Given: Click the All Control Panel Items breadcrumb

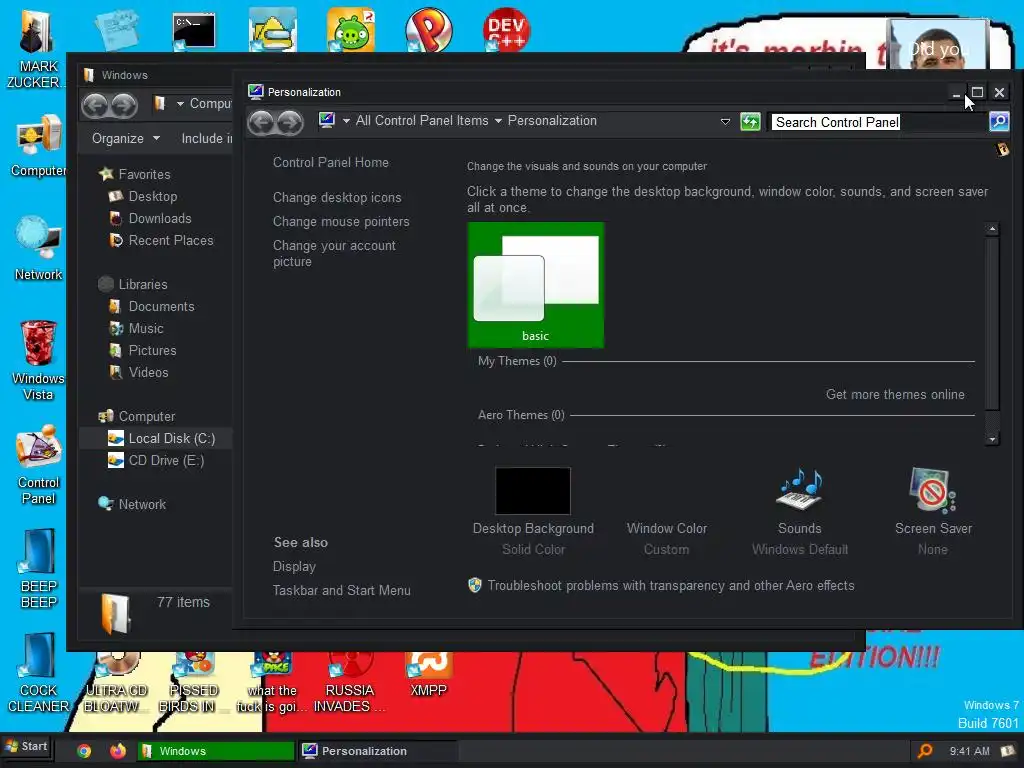Looking at the screenshot, I should coord(422,121).
